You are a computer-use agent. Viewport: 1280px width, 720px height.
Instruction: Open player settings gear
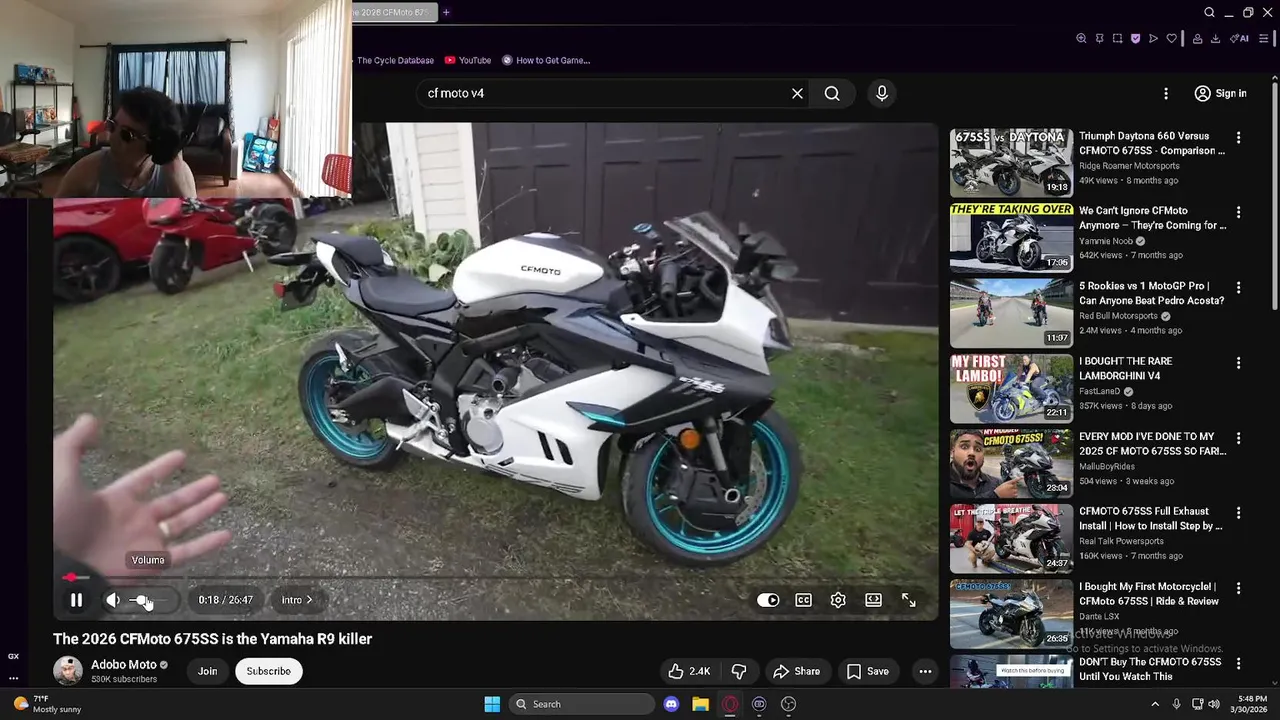(x=838, y=600)
